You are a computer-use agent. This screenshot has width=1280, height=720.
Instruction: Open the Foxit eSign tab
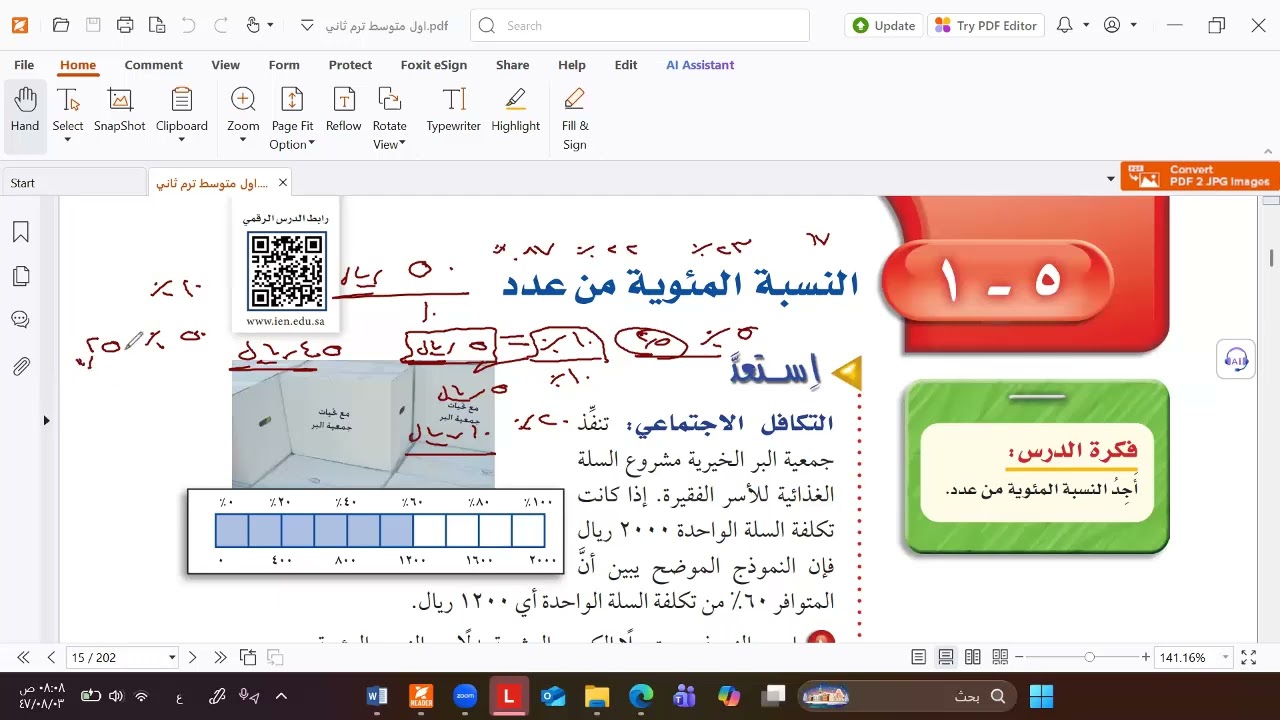point(434,65)
